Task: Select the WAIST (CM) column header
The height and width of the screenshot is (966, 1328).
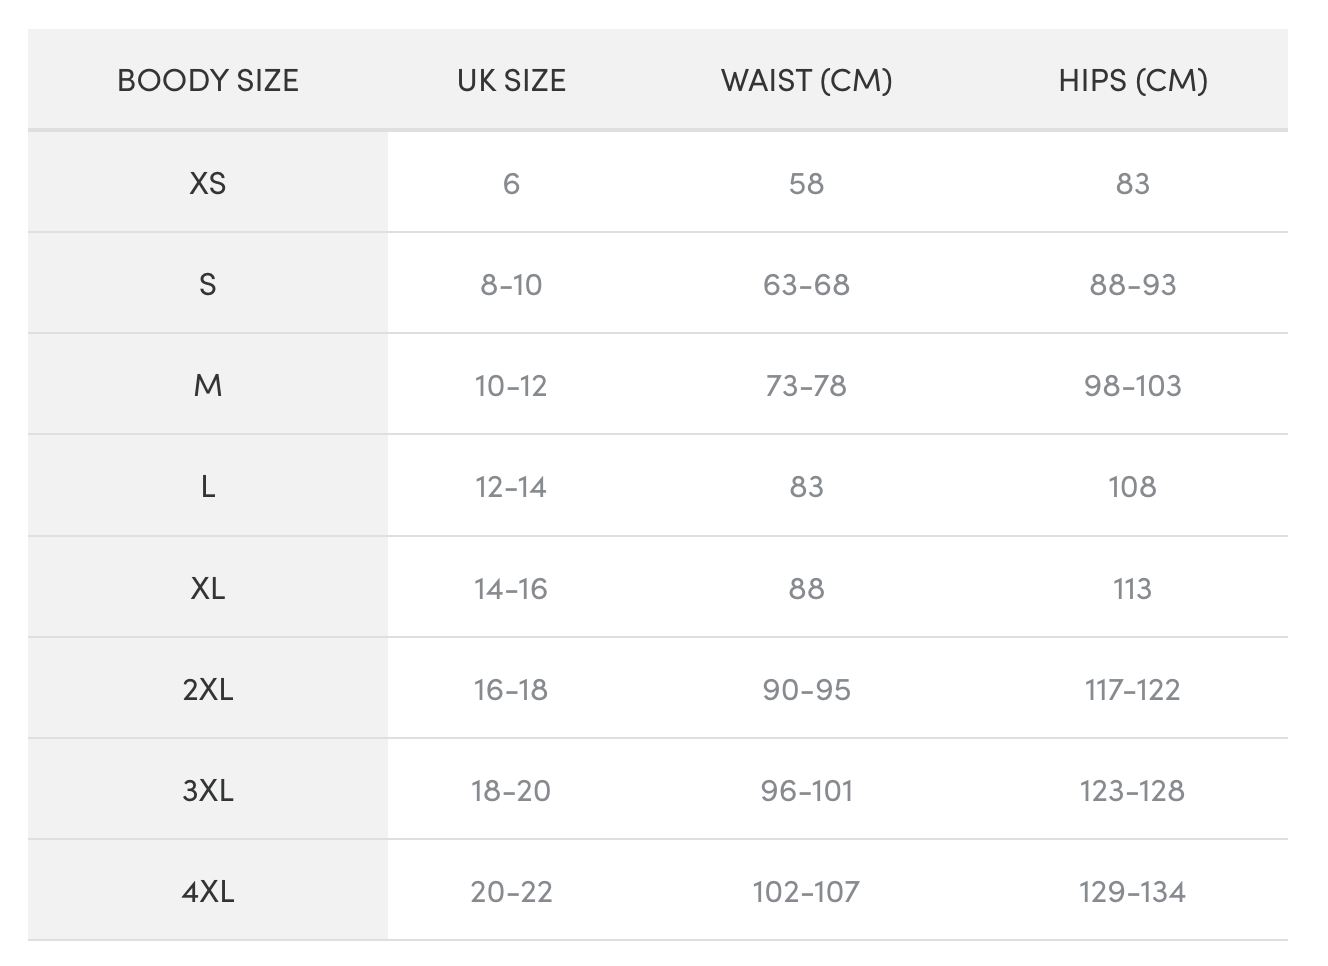Action: [x=806, y=81]
